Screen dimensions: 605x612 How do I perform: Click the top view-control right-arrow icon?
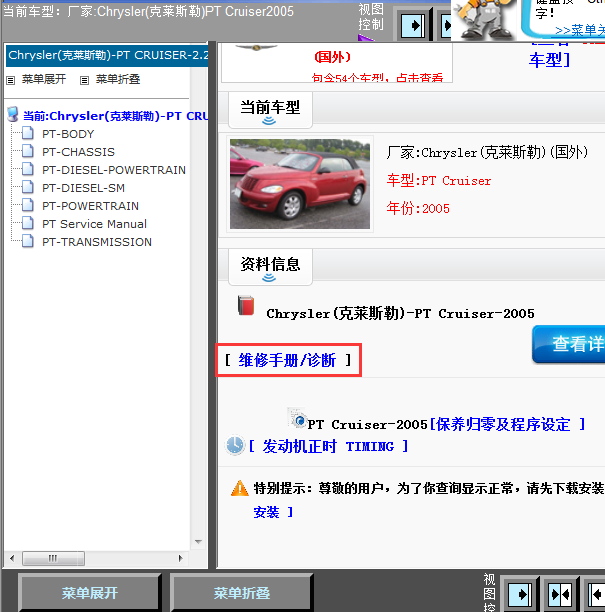(414, 26)
